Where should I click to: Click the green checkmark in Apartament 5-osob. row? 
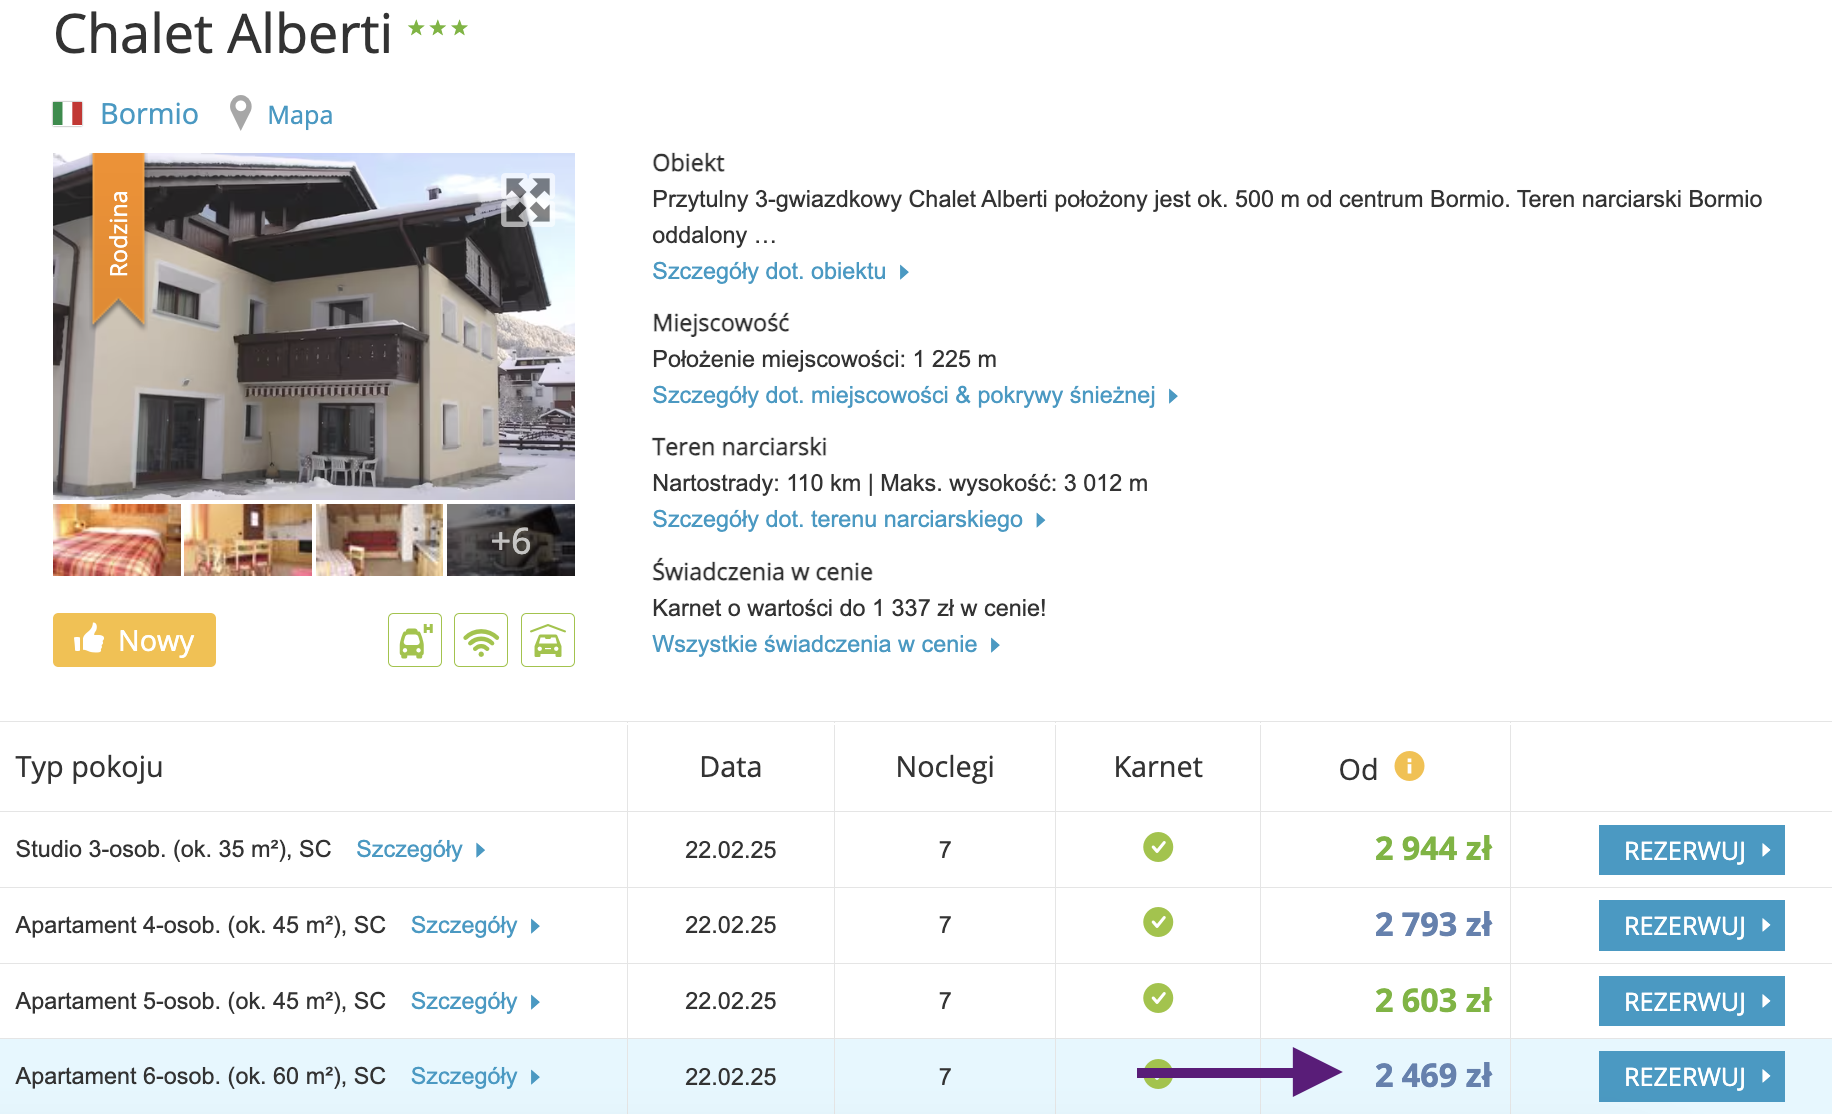click(1158, 998)
